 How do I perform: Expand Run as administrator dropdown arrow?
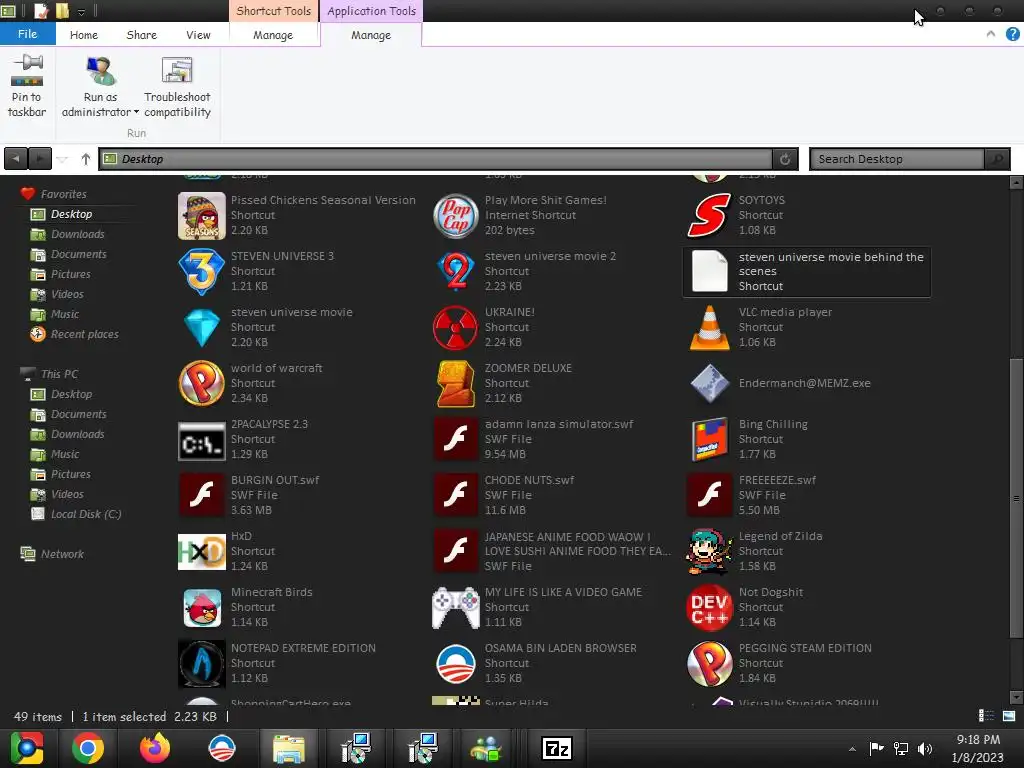pos(136,112)
